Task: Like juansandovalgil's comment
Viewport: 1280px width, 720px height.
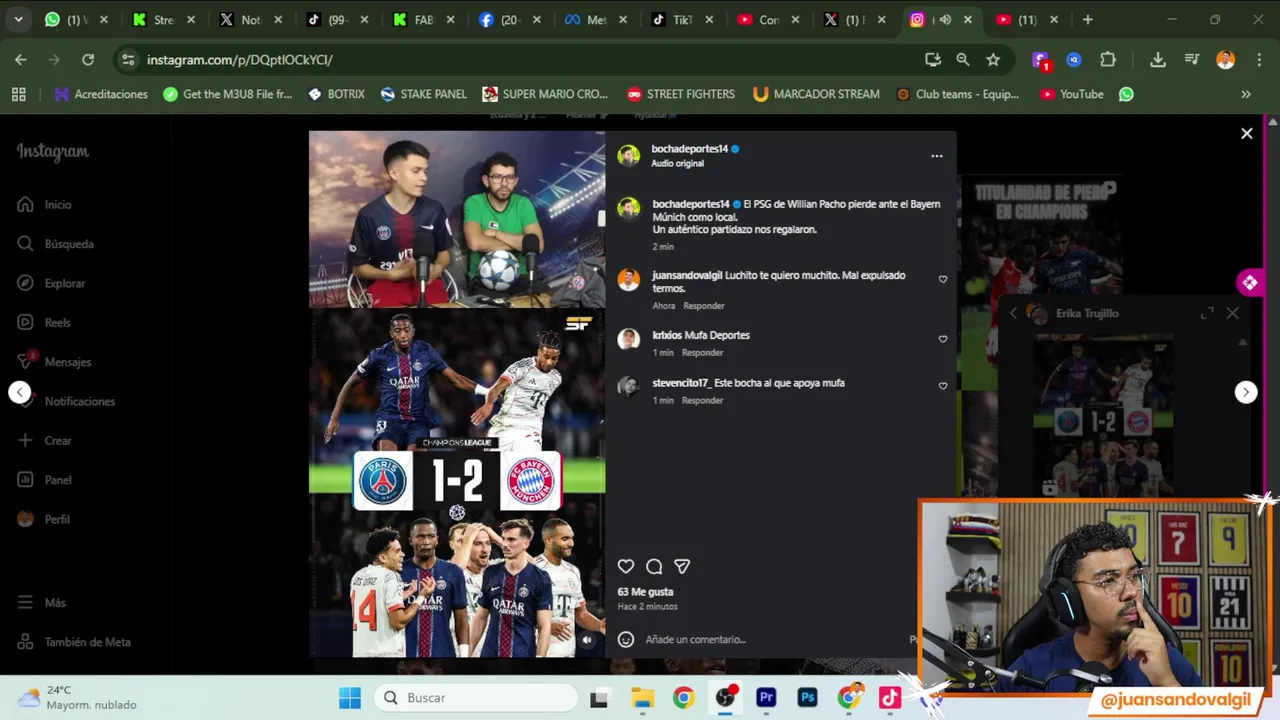Action: point(943,280)
